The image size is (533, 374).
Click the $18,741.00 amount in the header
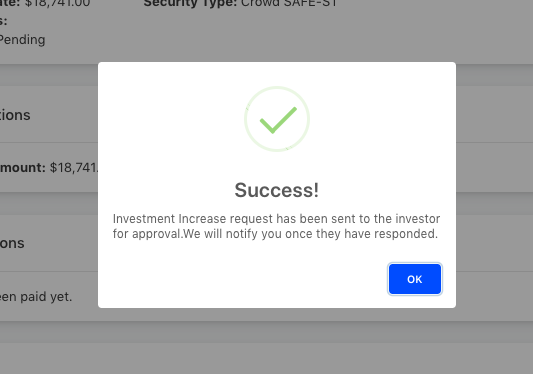coord(57,4)
